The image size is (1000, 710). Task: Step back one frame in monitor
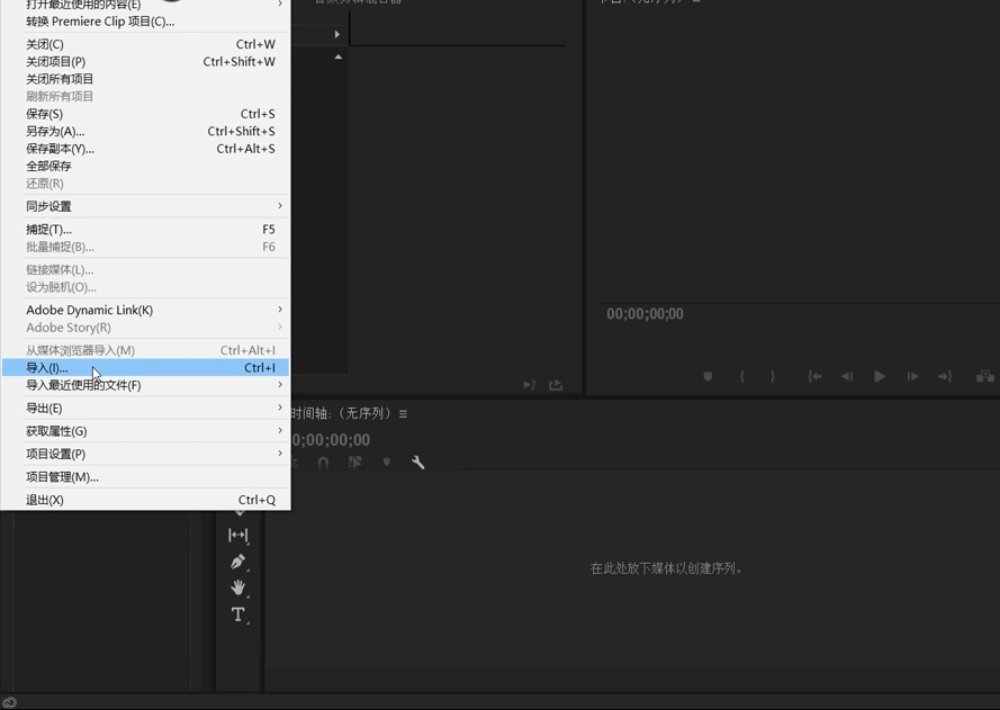click(847, 376)
